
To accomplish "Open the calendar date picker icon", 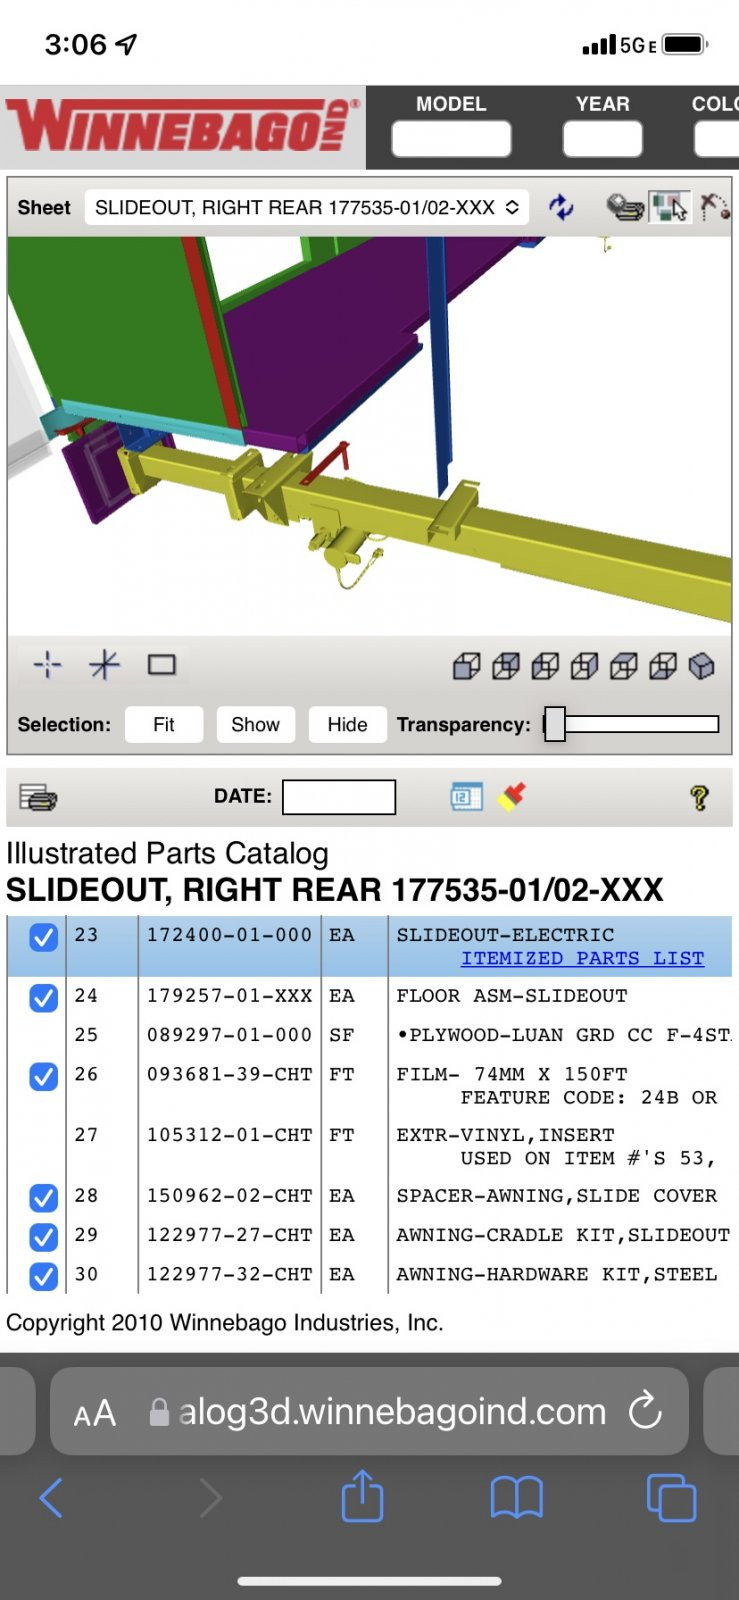I will [467, 796].
